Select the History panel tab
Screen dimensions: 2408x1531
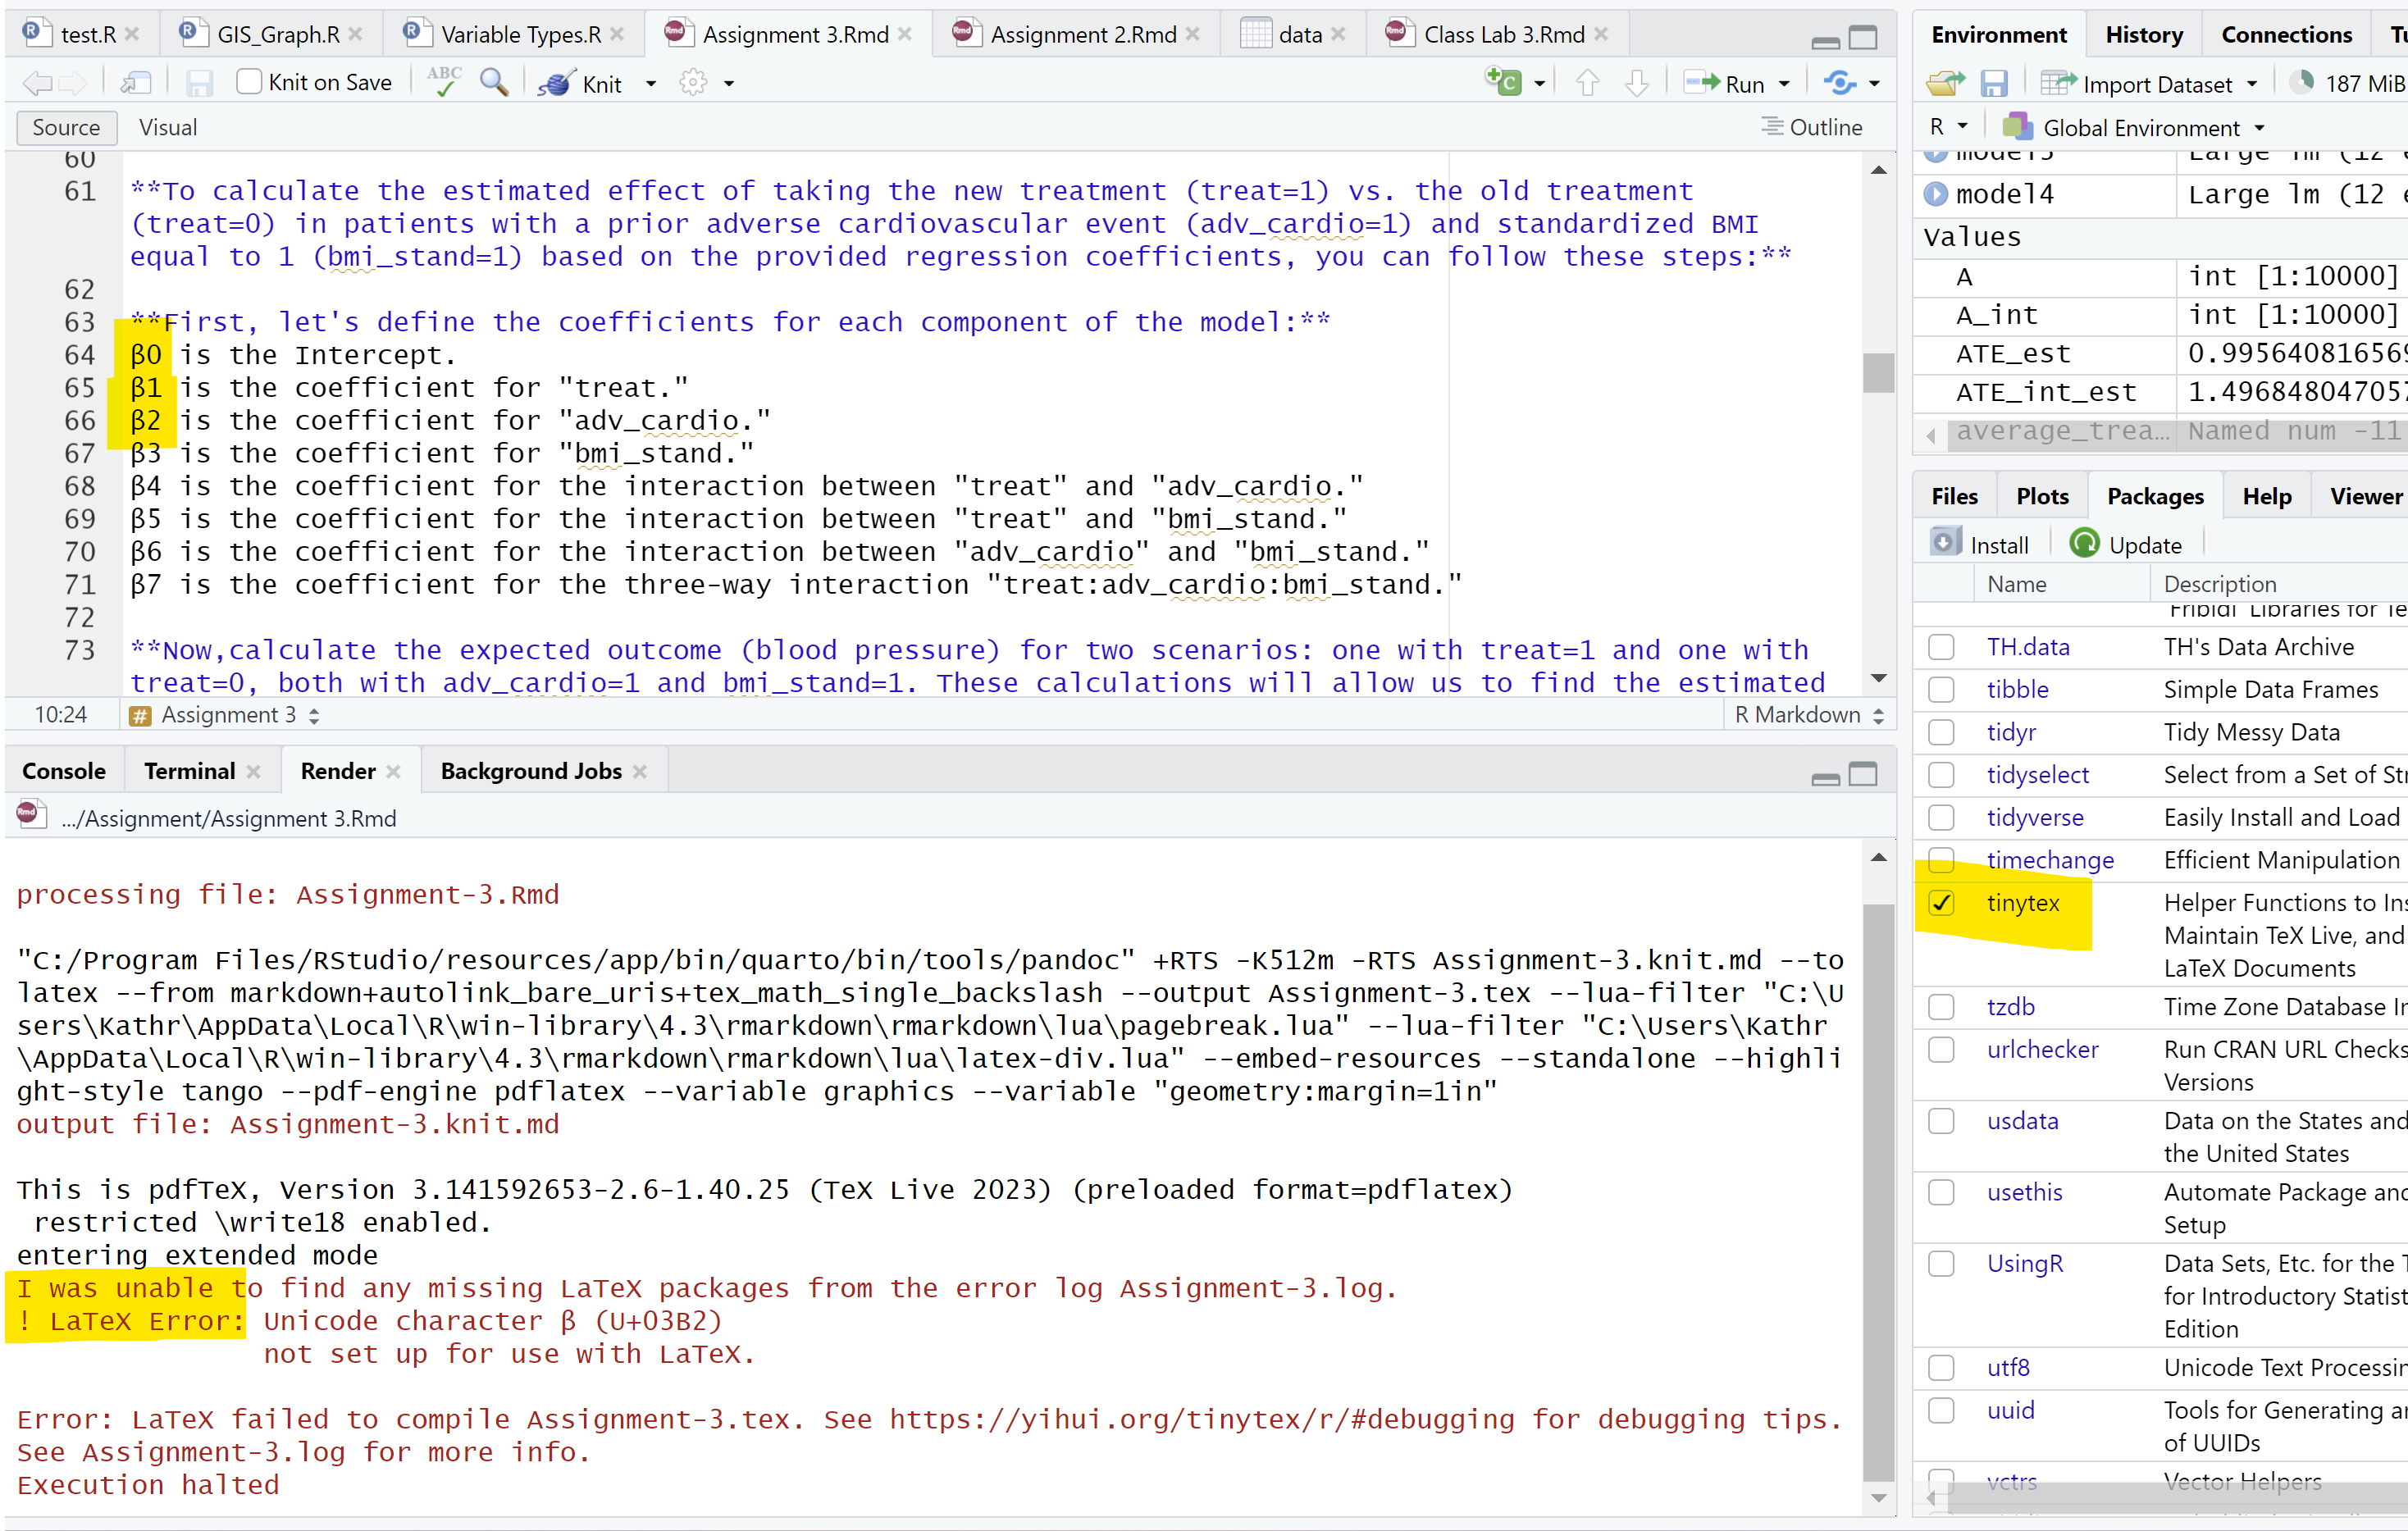click(x=2143, y=34)
